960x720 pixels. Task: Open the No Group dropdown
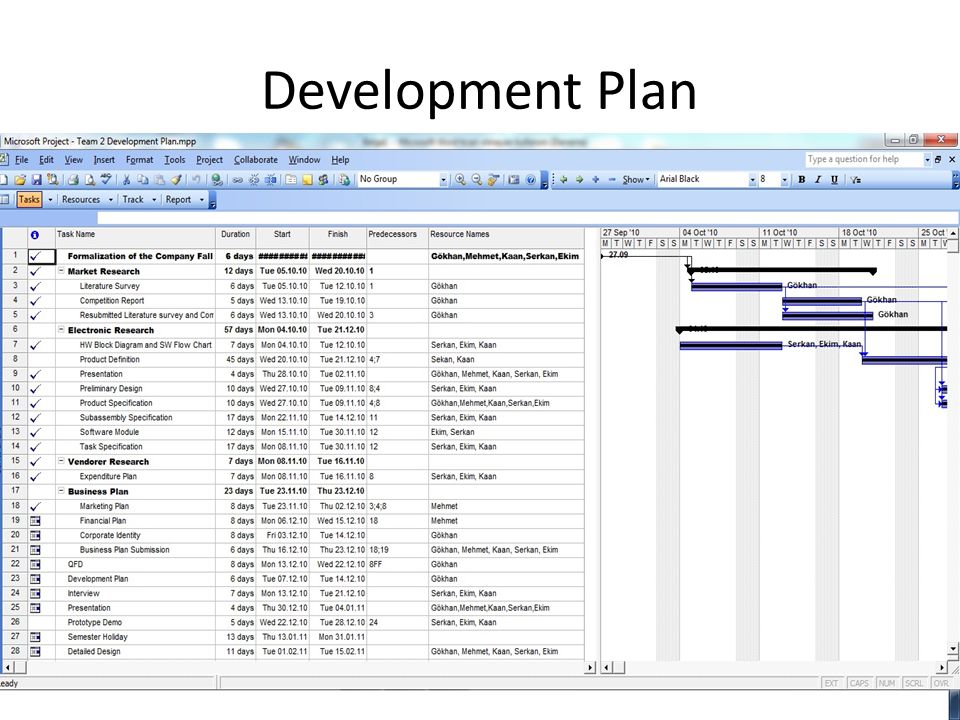(x=443, y=179)
